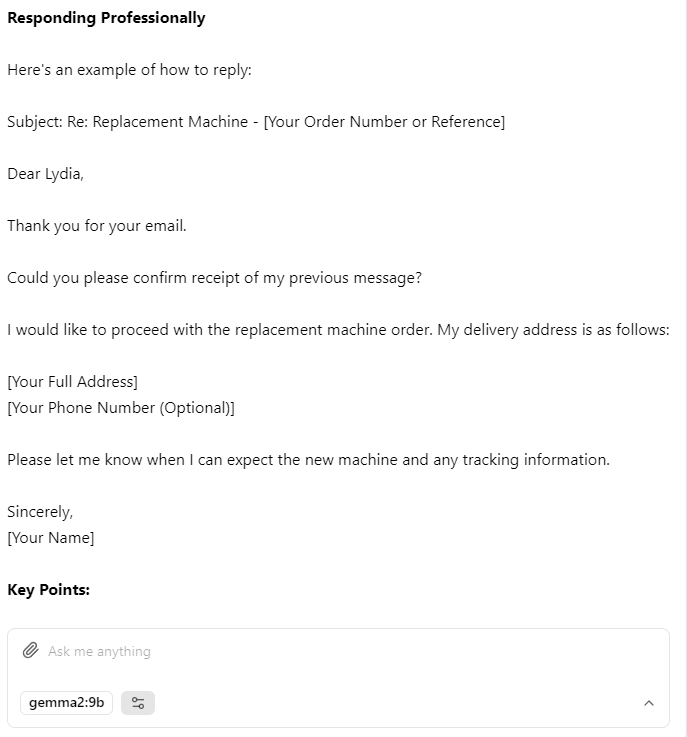
Task: Click the 'I would like to proceed' sentence
Action: click(338, 329)
